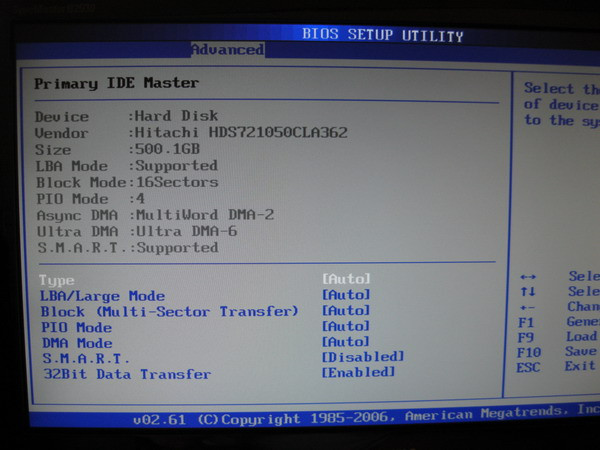The height and width of the screenshot is (450, 600).
Task: Click the F1 key hint
Action: point(526,323)
